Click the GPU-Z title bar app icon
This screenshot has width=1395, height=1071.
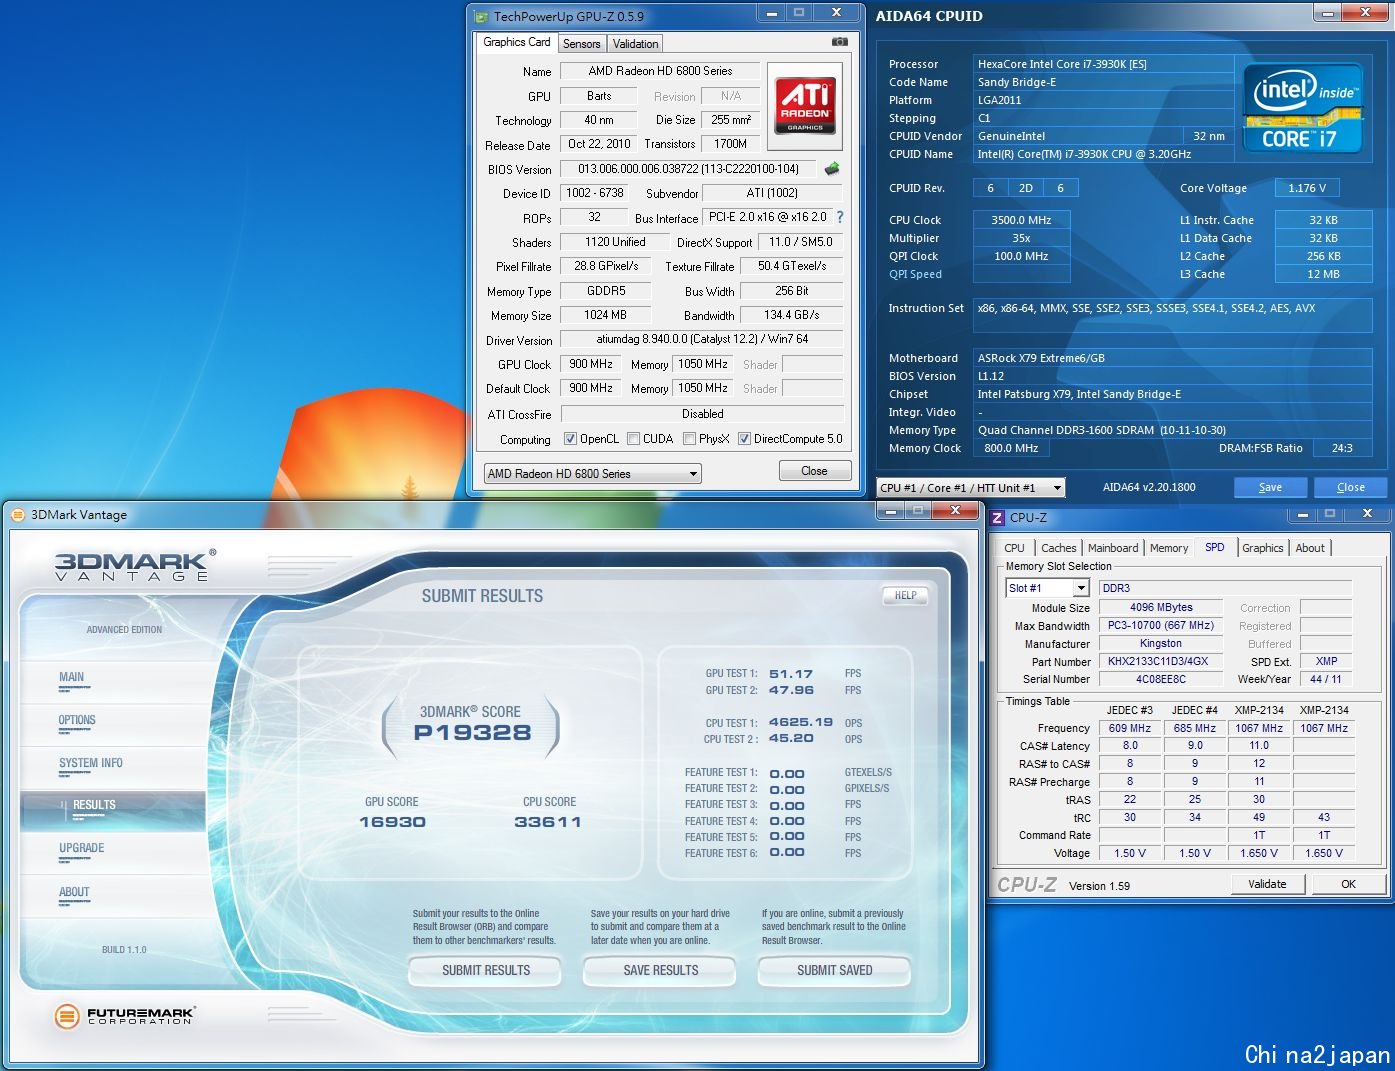[482, 16]
